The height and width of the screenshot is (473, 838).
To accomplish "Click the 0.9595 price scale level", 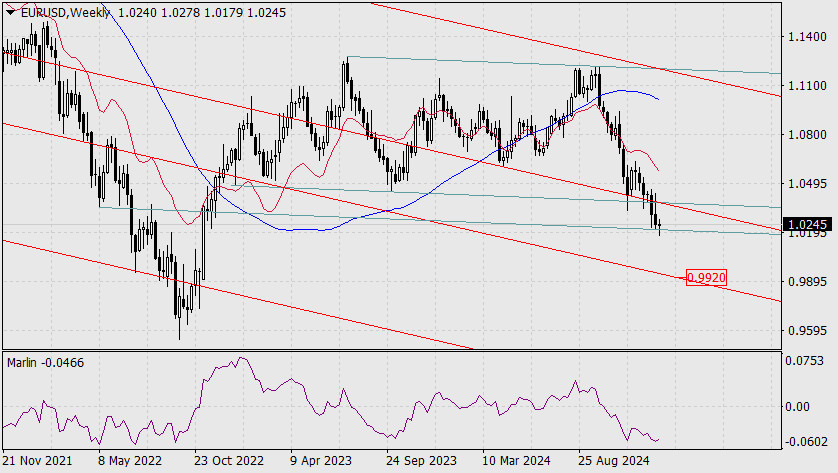I will tap(807, 331).
